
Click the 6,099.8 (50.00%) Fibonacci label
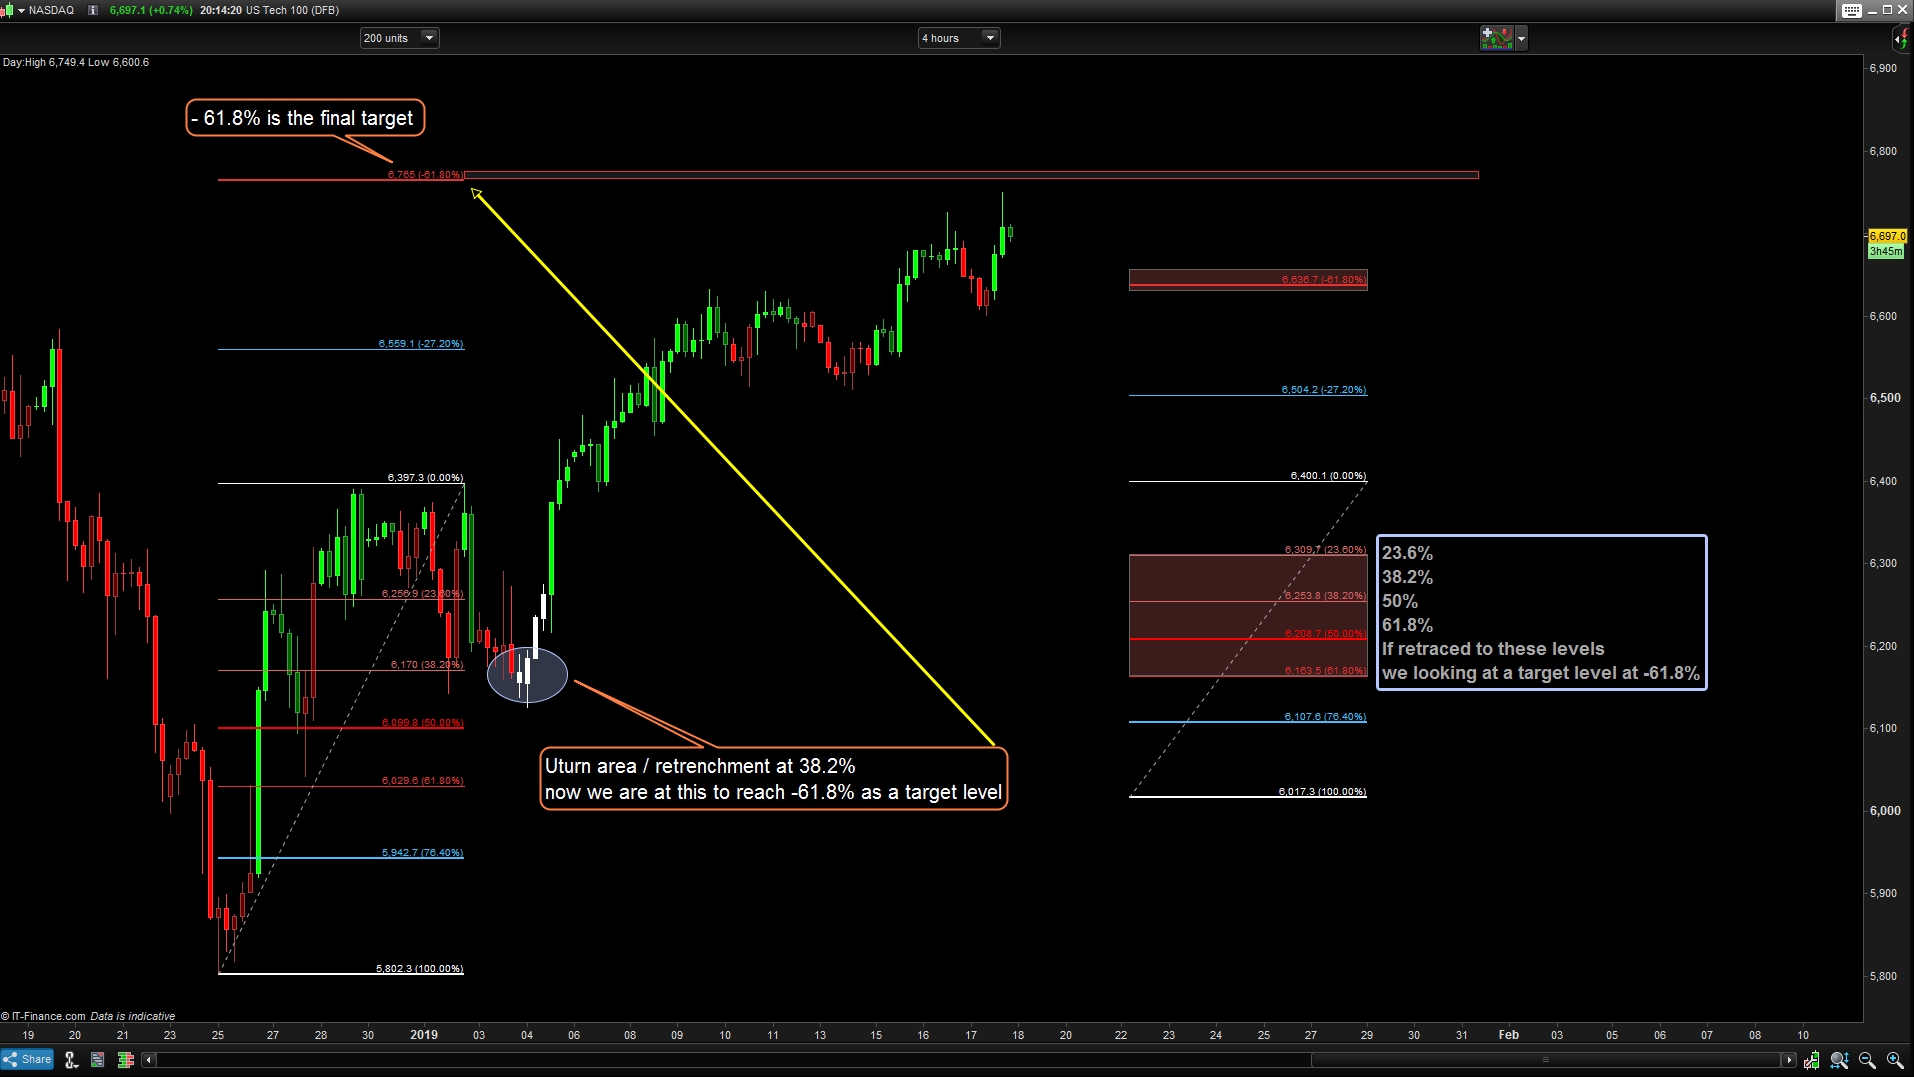422,723
